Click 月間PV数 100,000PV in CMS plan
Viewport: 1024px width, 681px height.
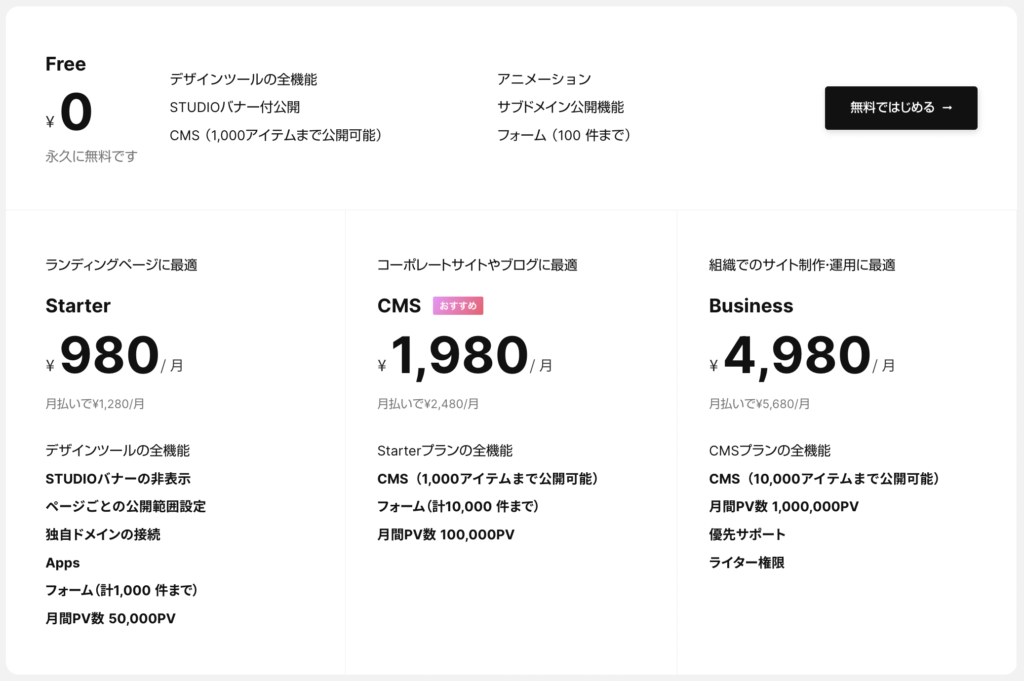coord(446,534)
